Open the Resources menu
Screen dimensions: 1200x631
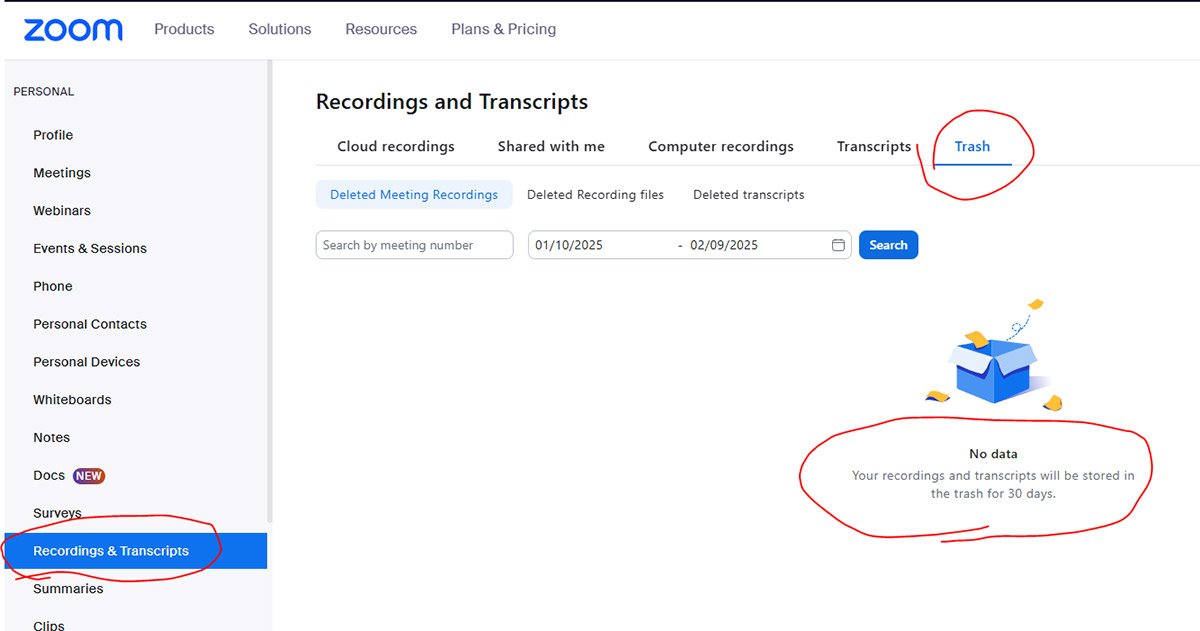click(x=381, y=29)
